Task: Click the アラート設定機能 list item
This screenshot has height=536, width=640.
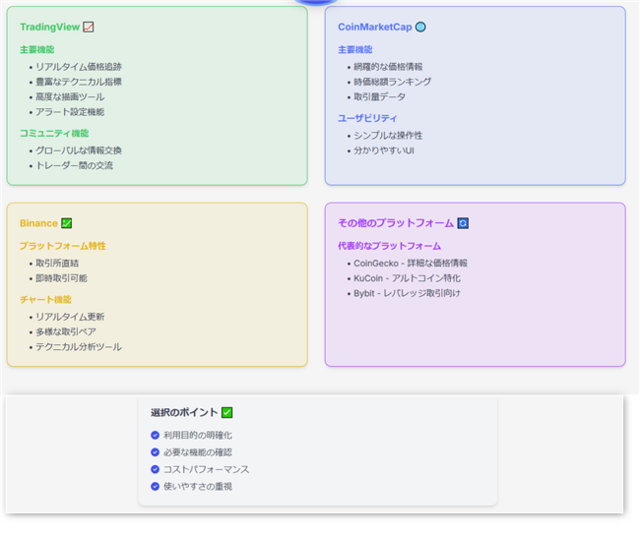Action: tap(70, 112)
